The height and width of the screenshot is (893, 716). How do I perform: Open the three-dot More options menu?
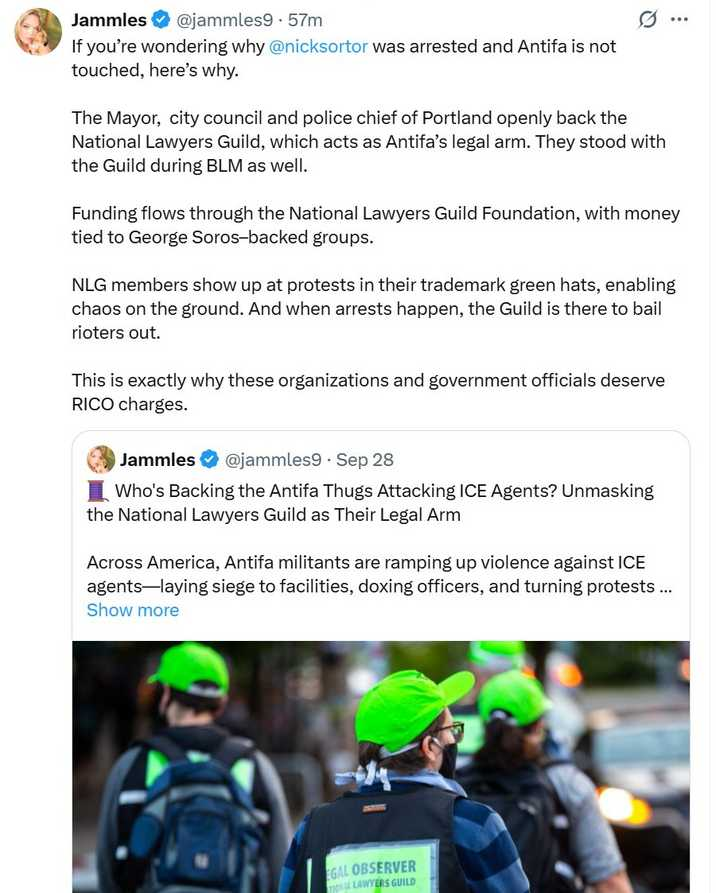point(679,19)
